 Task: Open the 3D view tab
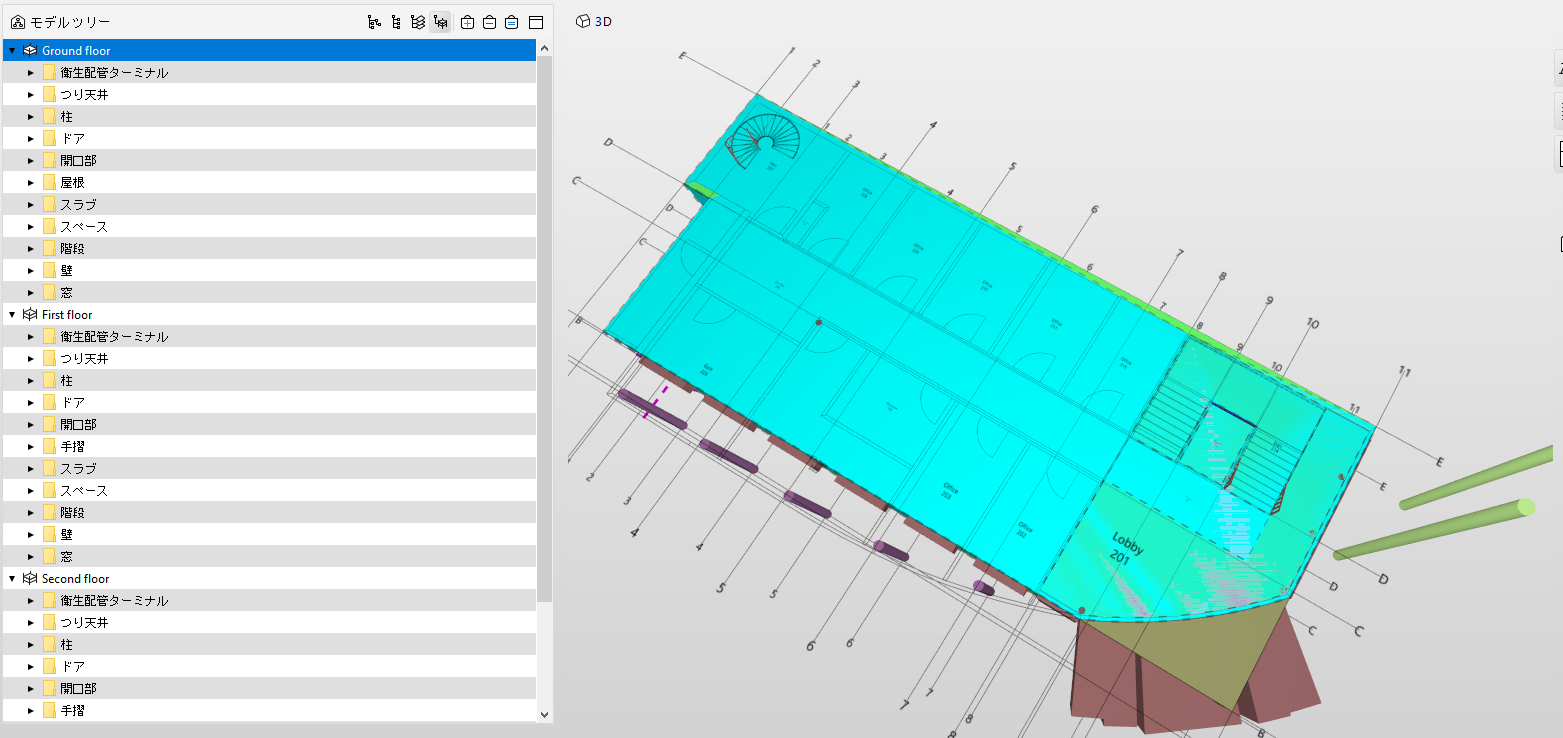coord(594,21)
